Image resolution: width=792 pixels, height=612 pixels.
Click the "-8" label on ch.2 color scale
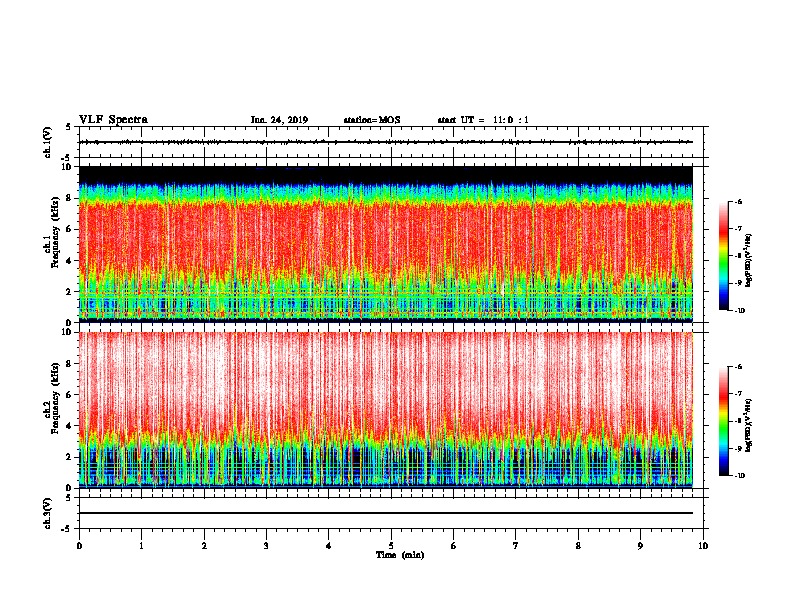(738, 421)
